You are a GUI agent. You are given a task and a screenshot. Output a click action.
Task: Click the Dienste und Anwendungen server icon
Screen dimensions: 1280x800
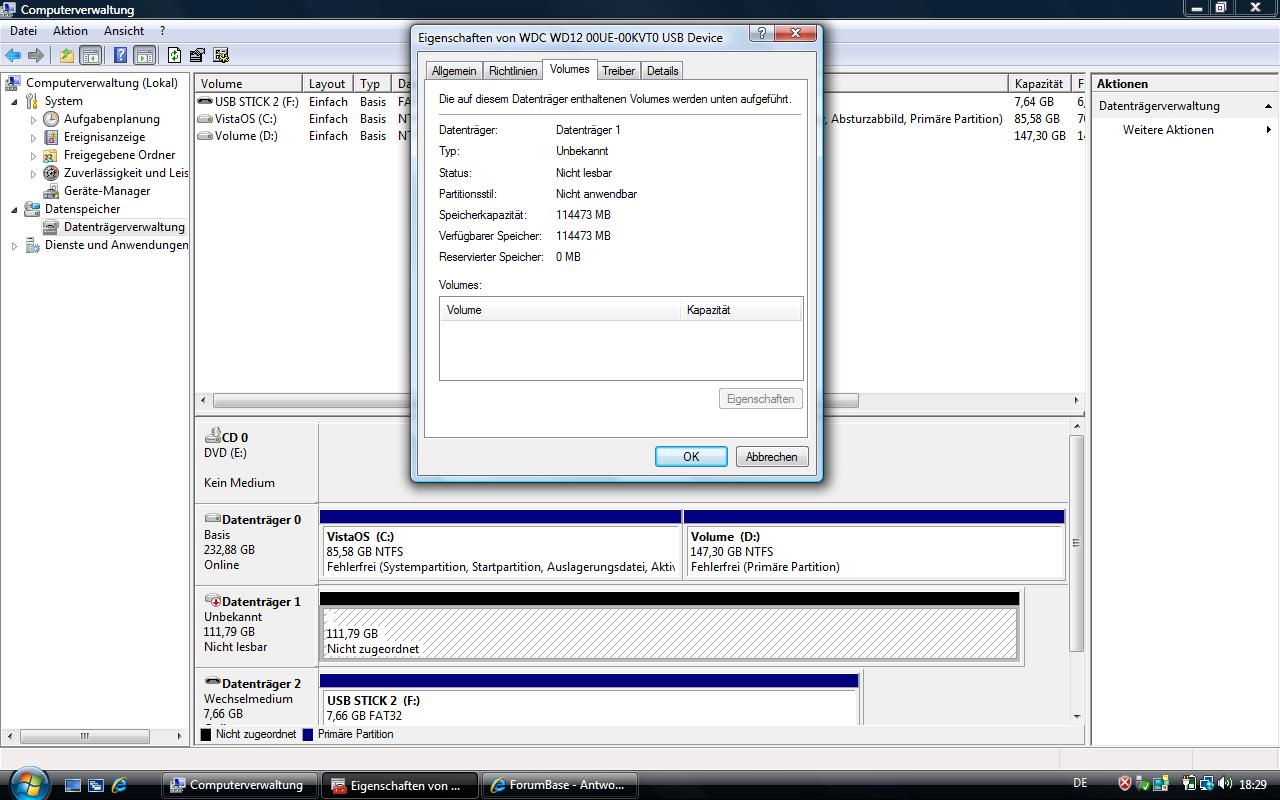pos(32,245)
